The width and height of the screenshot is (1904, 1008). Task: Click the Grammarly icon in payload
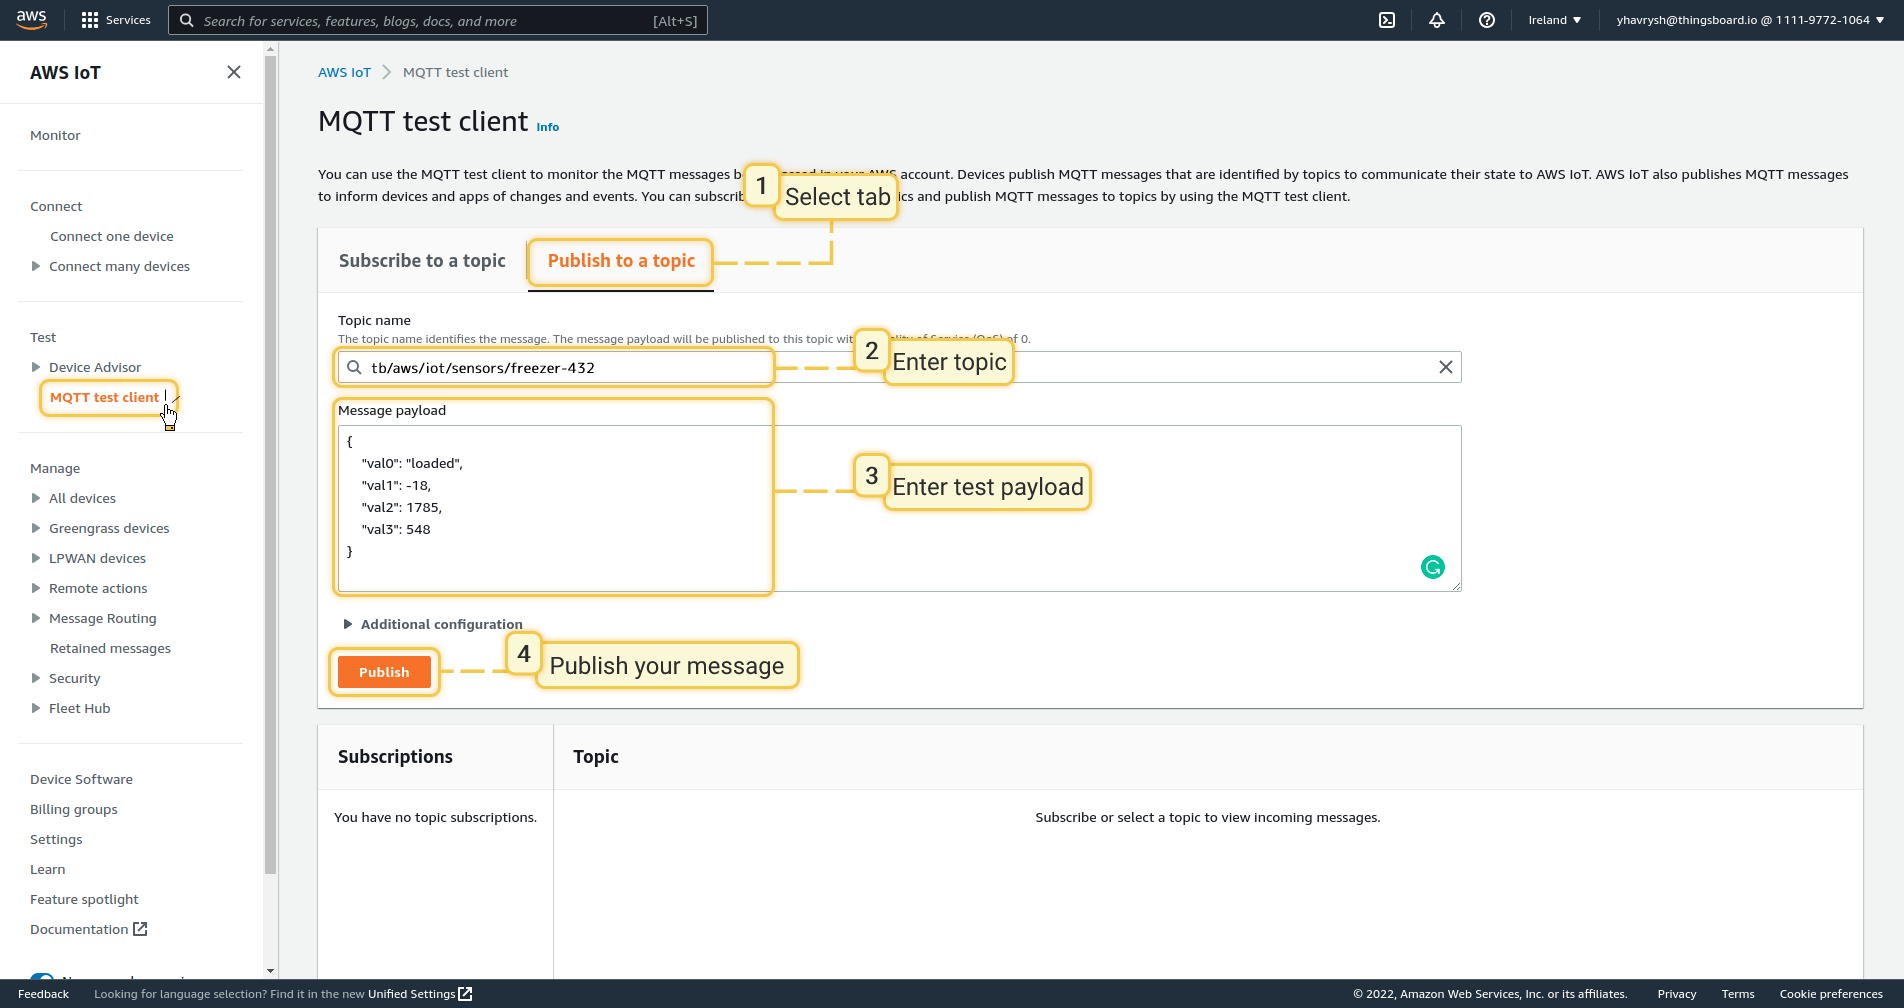point(1432,567)
